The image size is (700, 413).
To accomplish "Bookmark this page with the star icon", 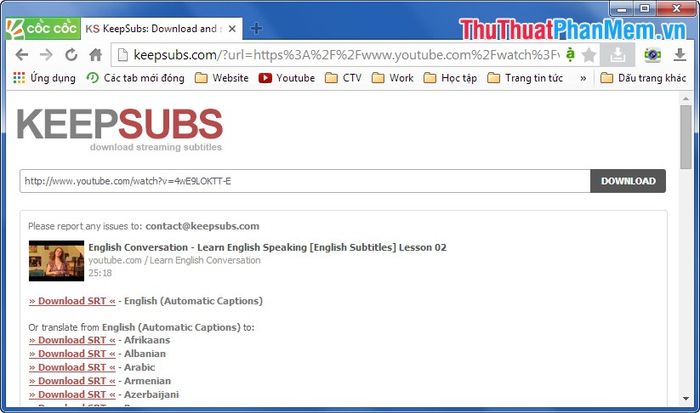I will (x=589, y=55).
